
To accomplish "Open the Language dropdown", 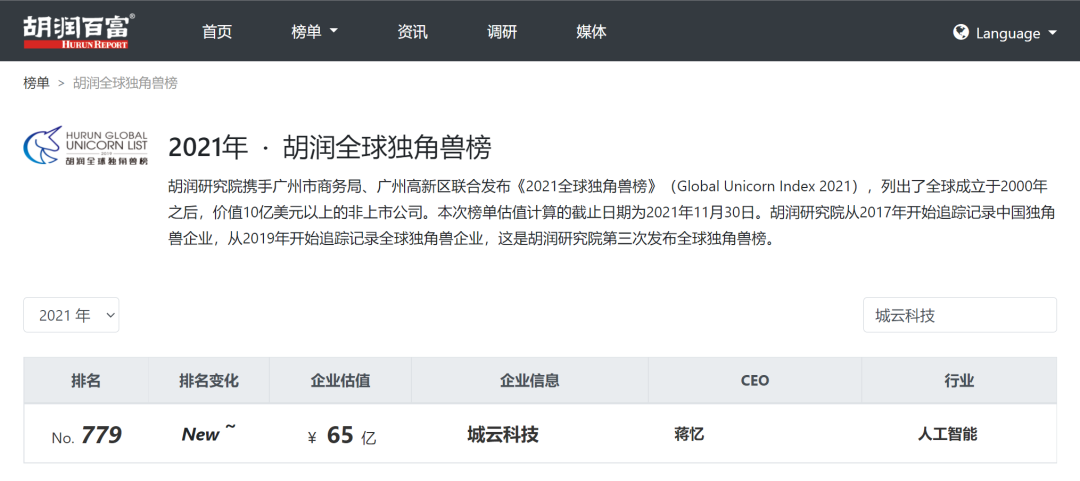I will 1005,32.
